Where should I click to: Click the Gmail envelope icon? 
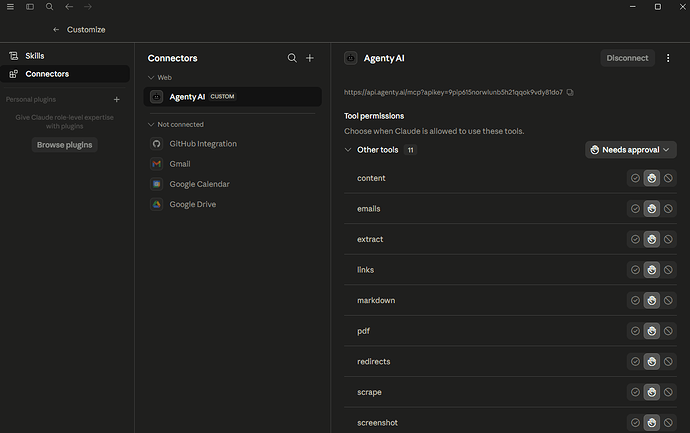pyautogui.click(x=157, y=164)
